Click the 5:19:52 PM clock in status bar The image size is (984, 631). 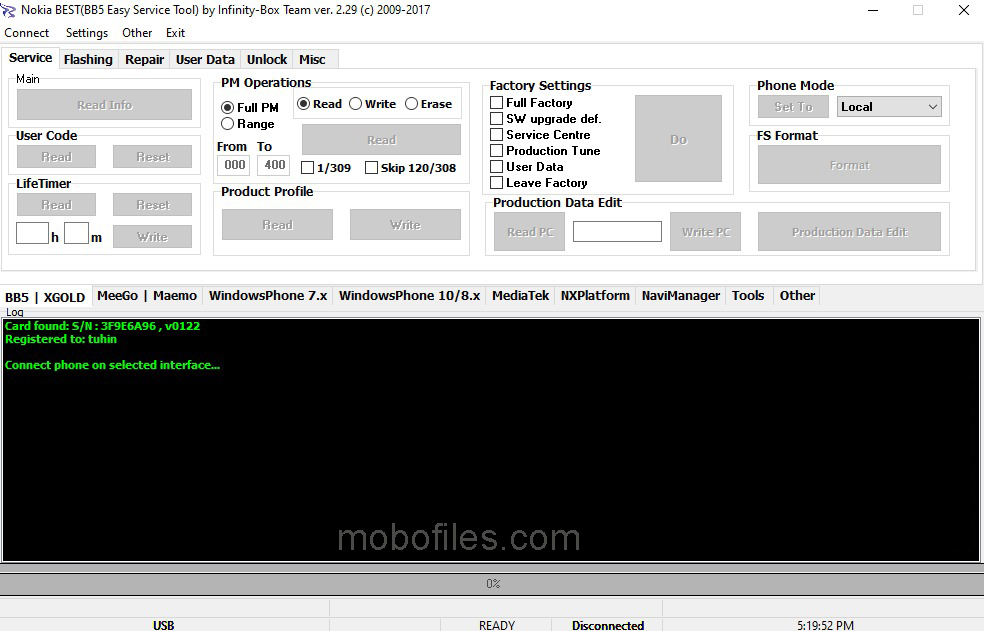click(x=825, y=625)
